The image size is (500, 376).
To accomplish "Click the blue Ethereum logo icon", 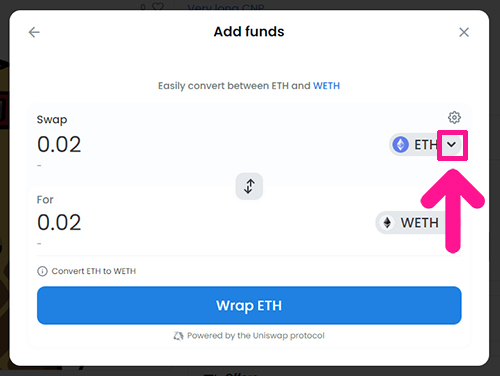I will [400, 145].
